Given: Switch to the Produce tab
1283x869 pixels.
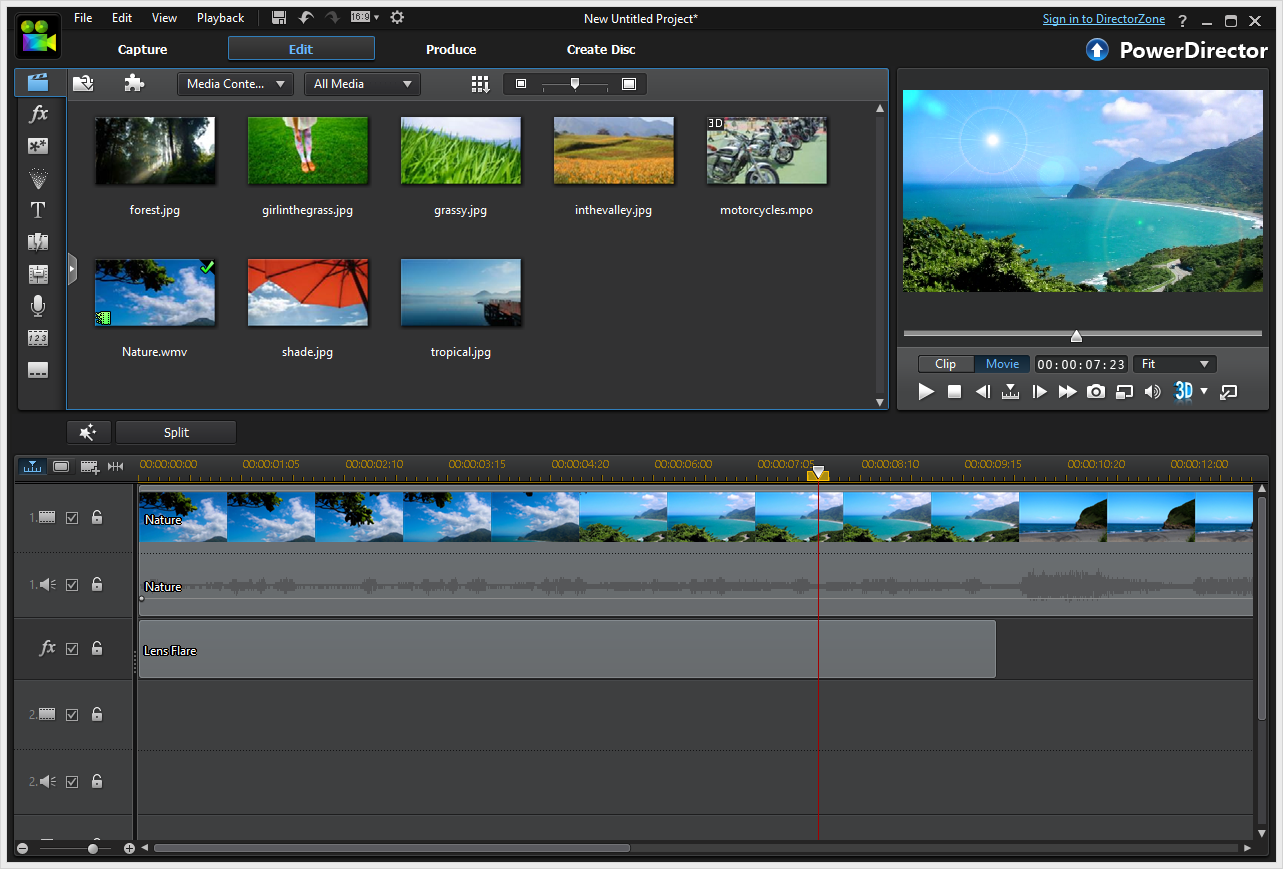Looking at the screenshot, I should coord(451,49).
